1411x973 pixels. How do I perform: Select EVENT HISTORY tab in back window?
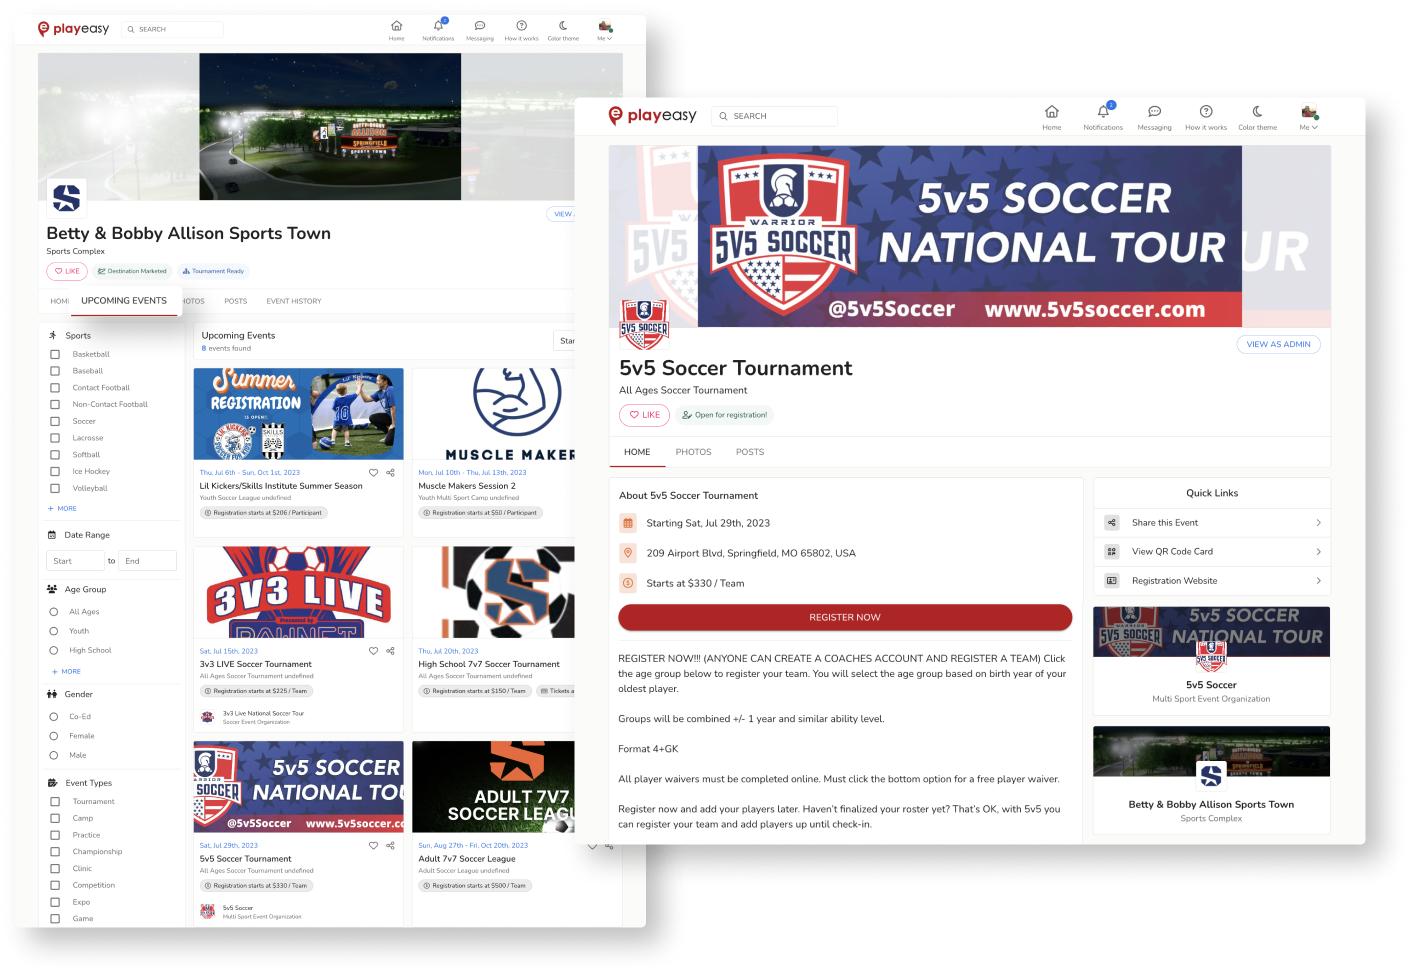[x=294, y=301]
